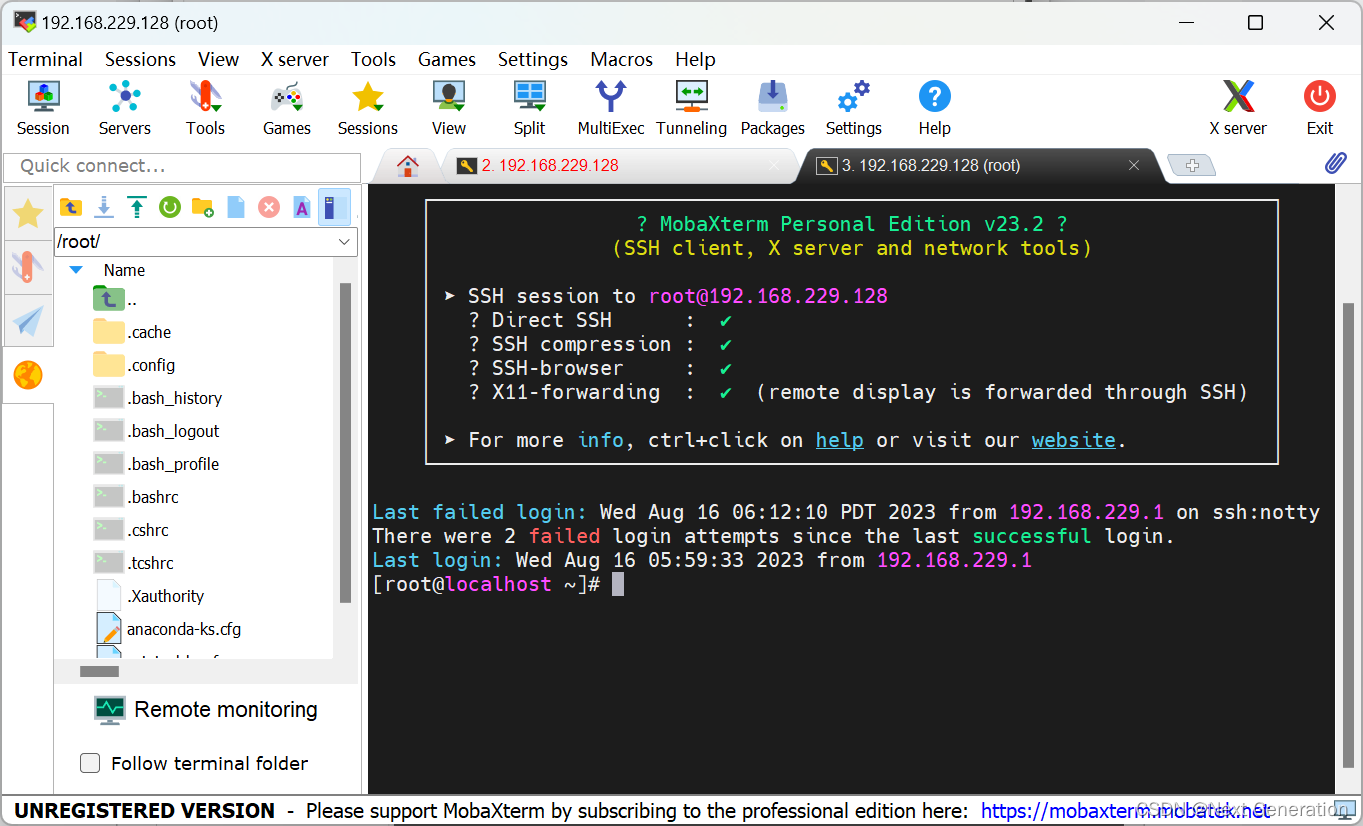
Task: Open a new session tab with plus button
Action: (x=1191, y=165)
